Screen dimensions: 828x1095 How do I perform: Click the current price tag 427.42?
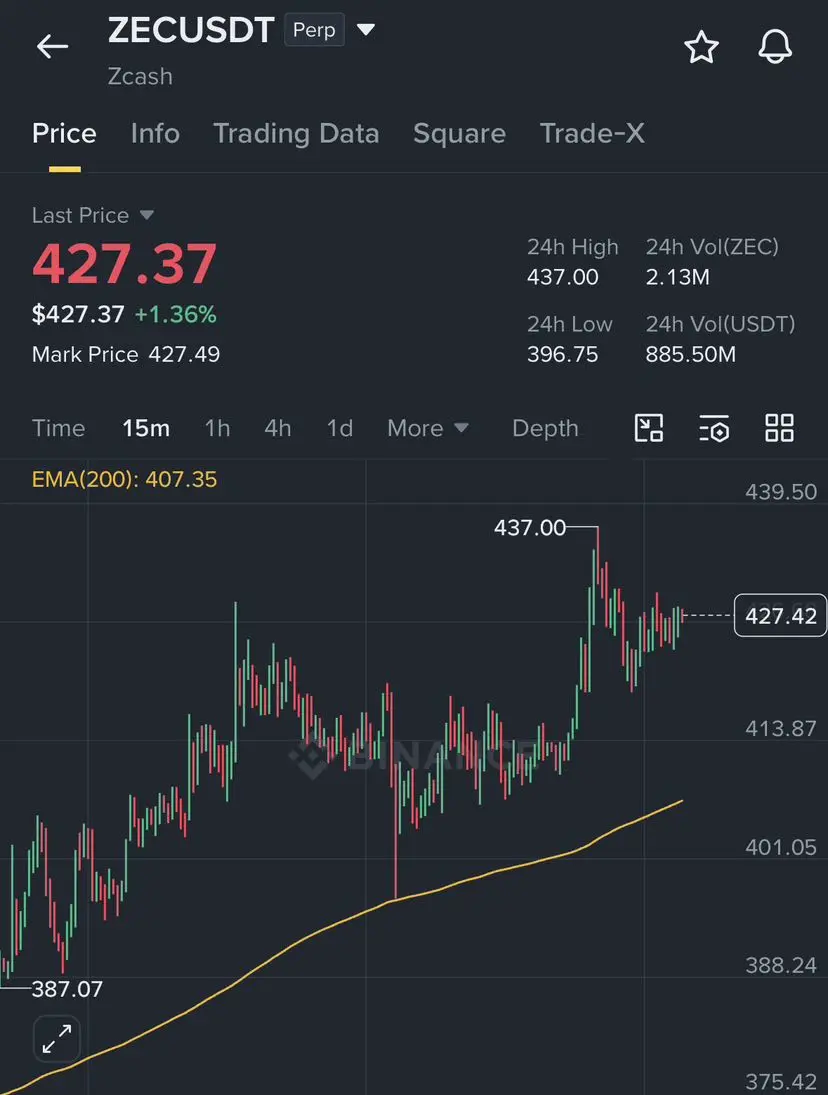[780, 615]
